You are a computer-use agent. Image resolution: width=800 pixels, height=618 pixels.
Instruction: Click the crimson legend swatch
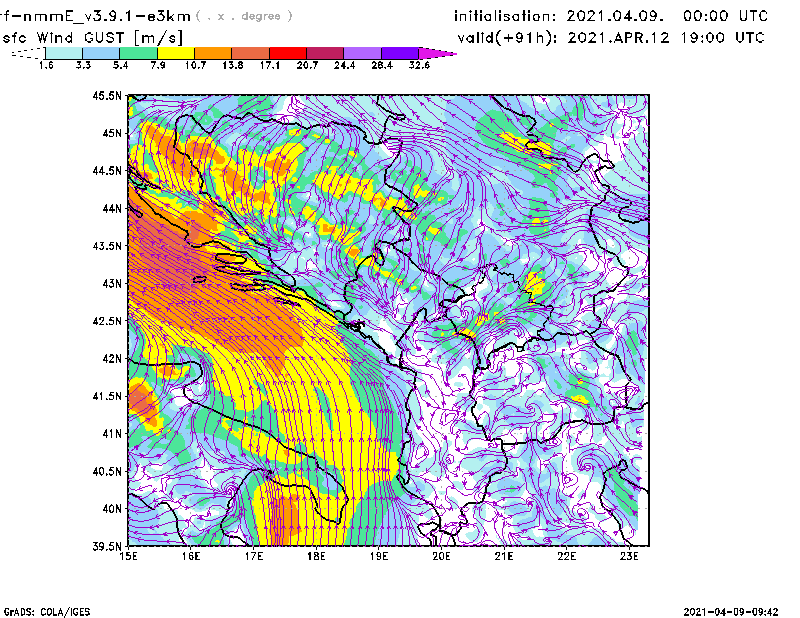[325, 53]
